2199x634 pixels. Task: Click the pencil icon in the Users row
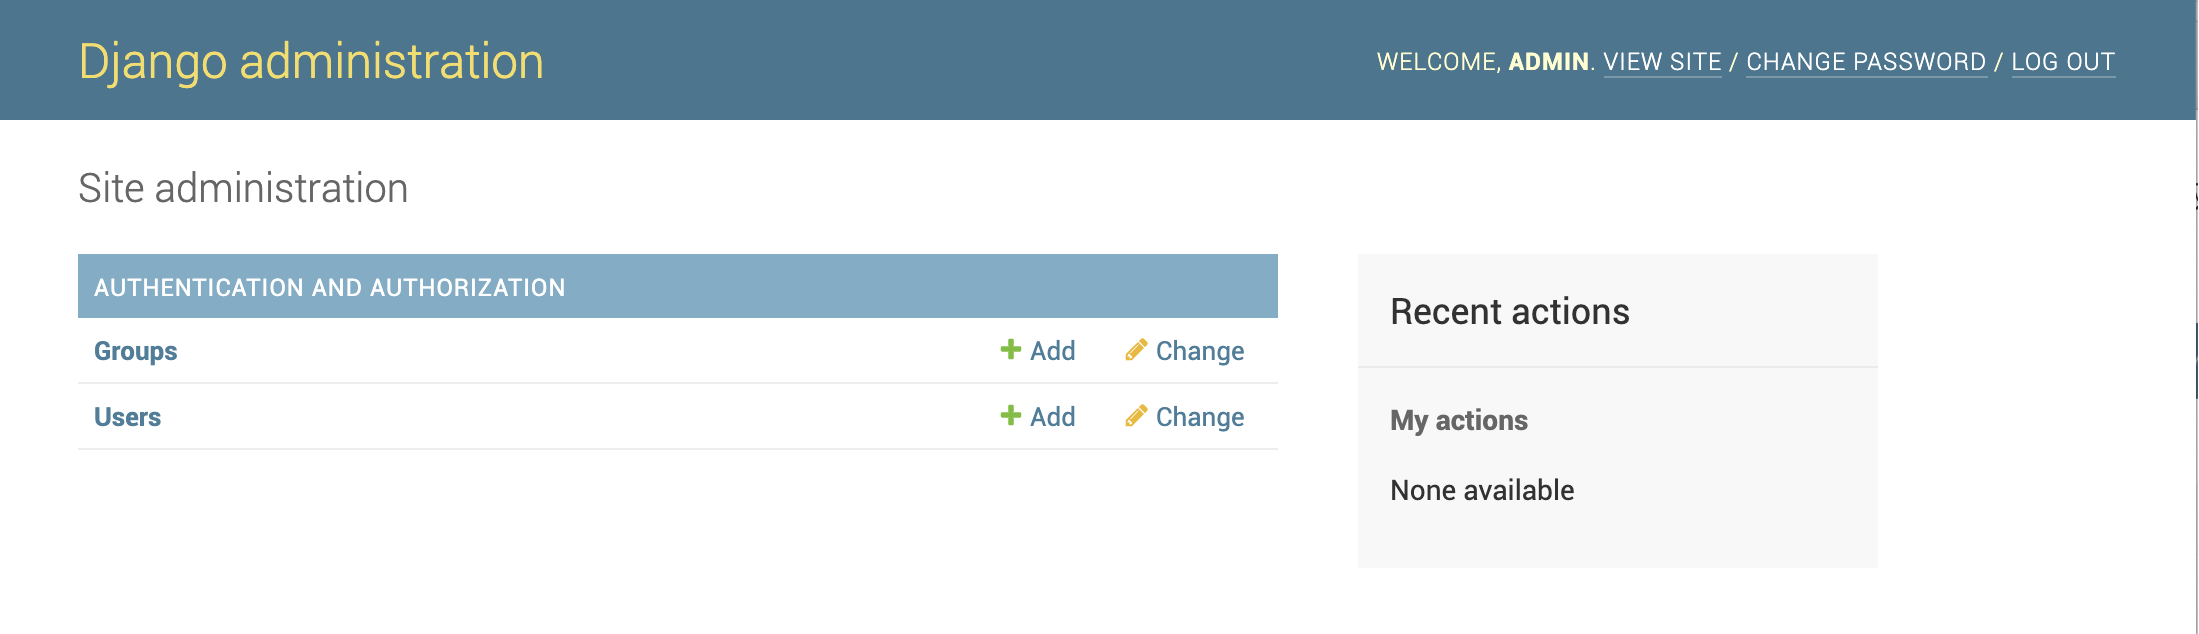click(x=1136, y=416)
